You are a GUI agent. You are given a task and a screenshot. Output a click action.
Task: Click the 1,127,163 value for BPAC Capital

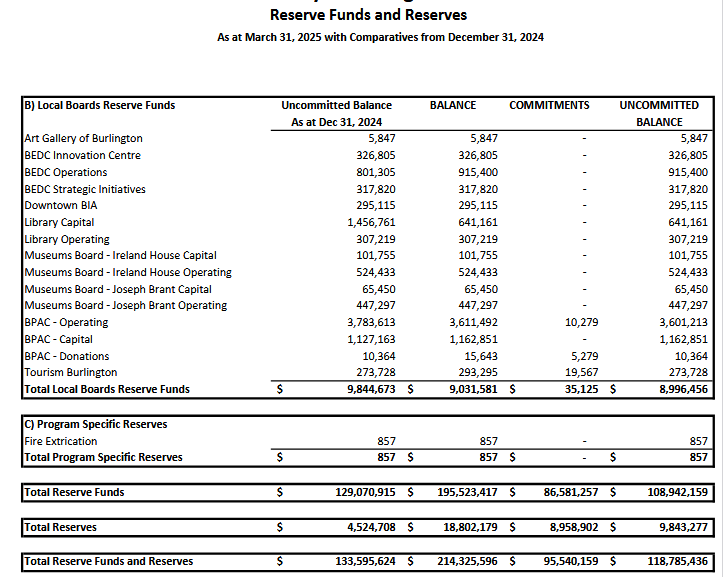tap(371, 339)
